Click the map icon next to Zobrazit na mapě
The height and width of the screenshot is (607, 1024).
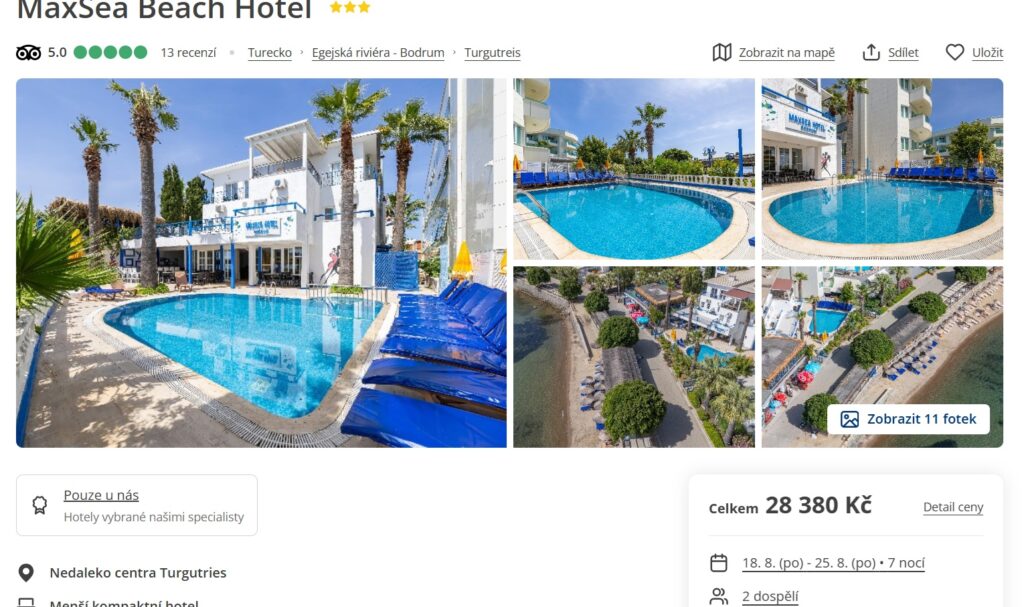point(722,52)
